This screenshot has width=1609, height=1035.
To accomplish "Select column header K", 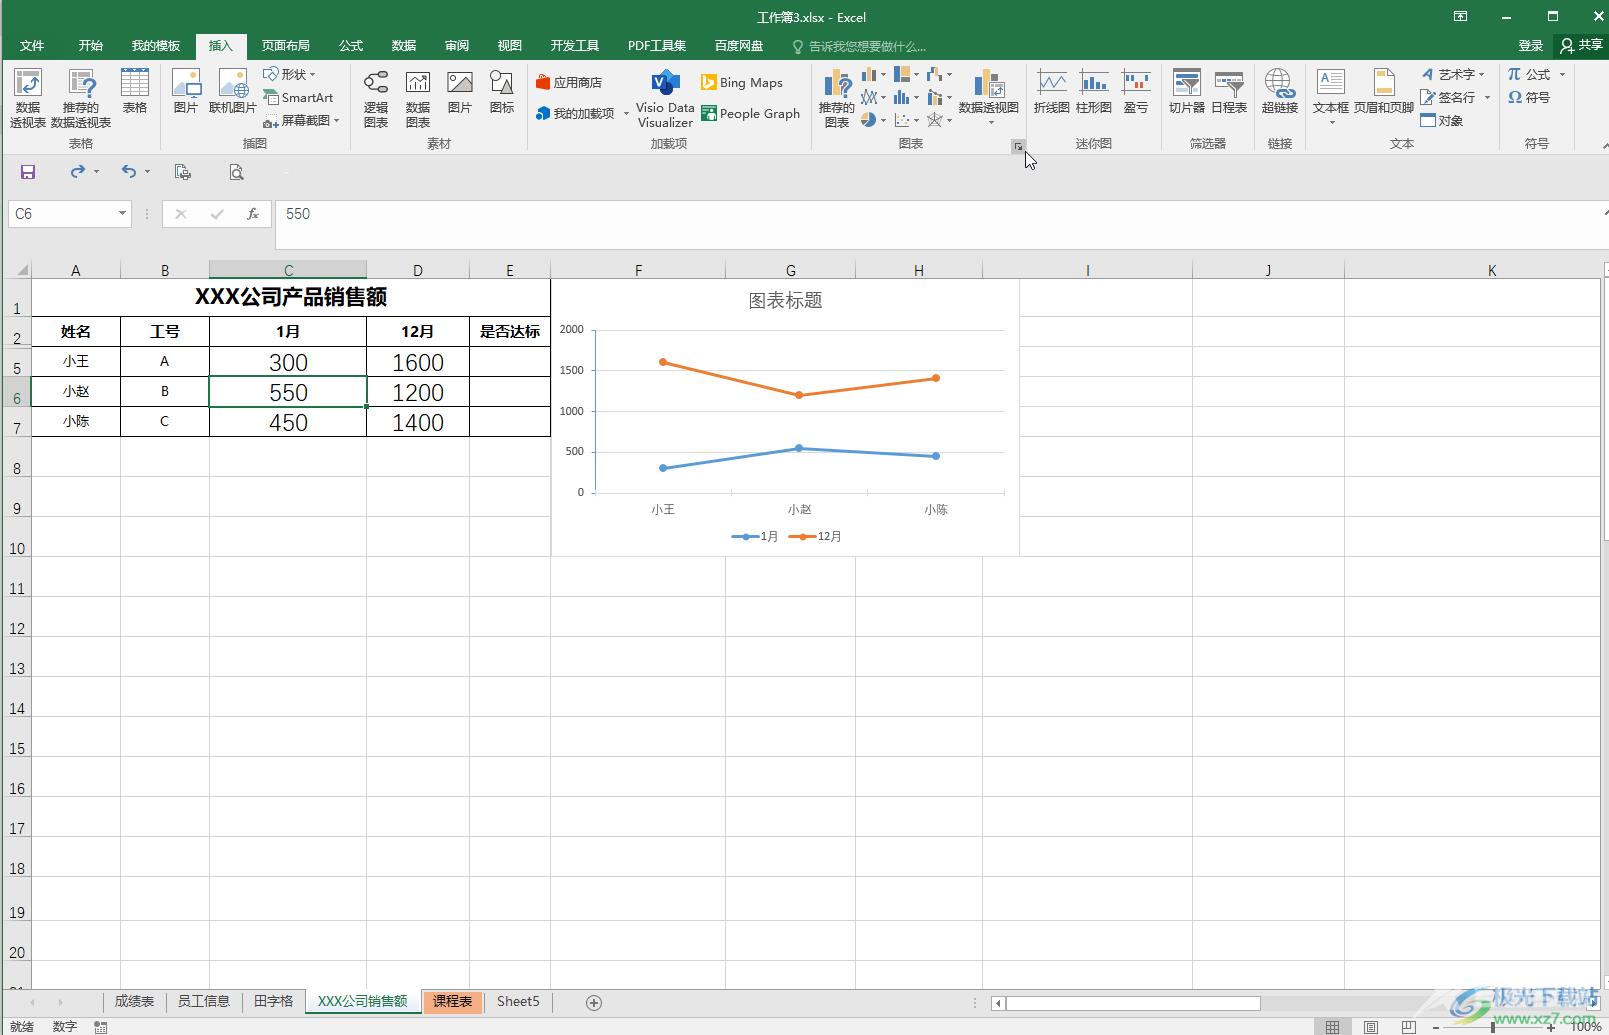I will pos(1491,270).
